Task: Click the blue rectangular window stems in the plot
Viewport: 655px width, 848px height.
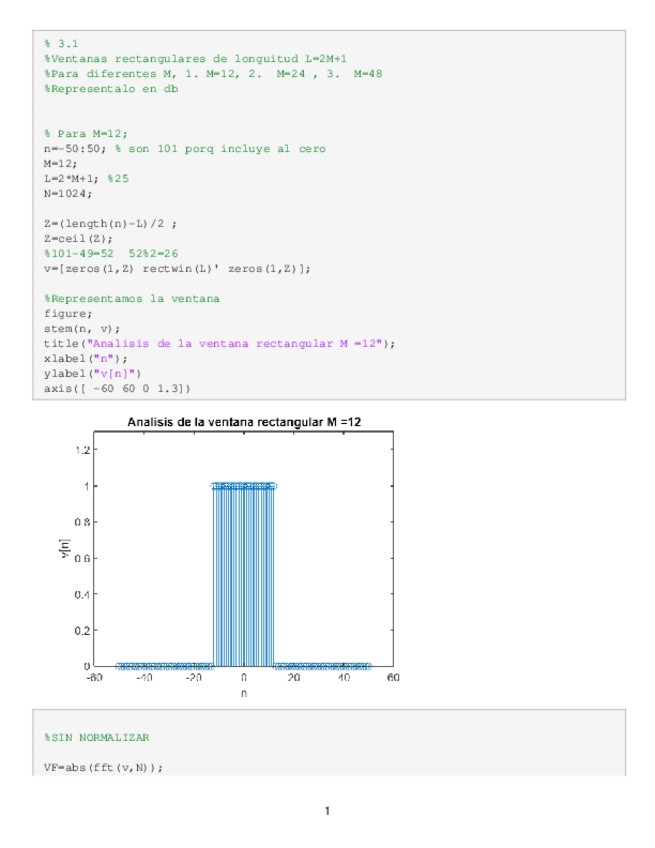Action: [244, 570]
